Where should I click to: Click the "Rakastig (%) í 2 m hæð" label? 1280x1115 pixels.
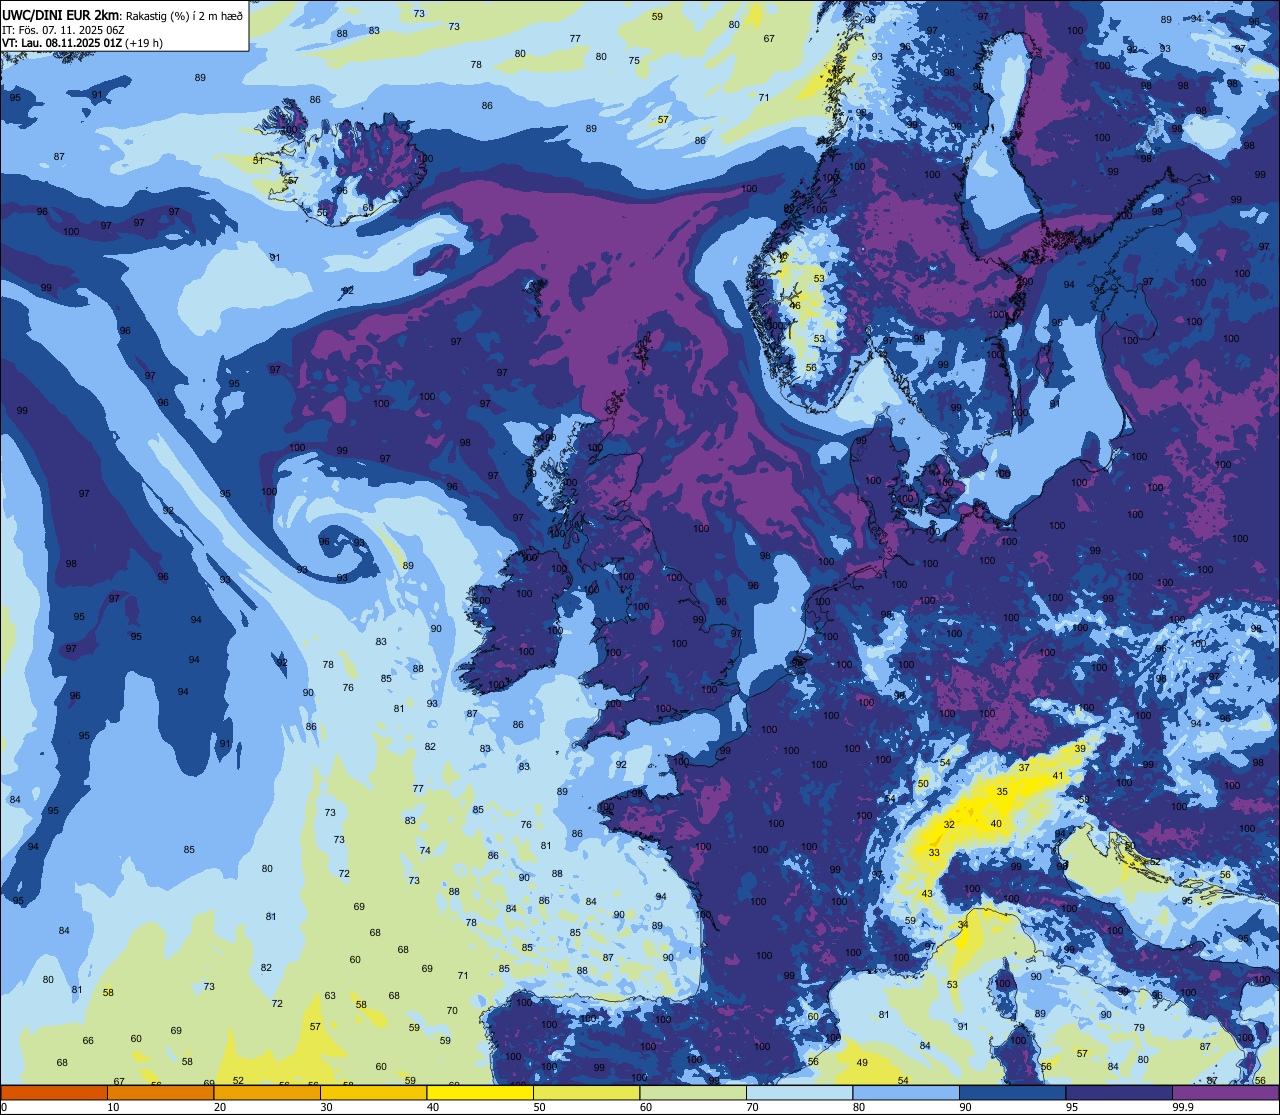click(x=185, y=15)
